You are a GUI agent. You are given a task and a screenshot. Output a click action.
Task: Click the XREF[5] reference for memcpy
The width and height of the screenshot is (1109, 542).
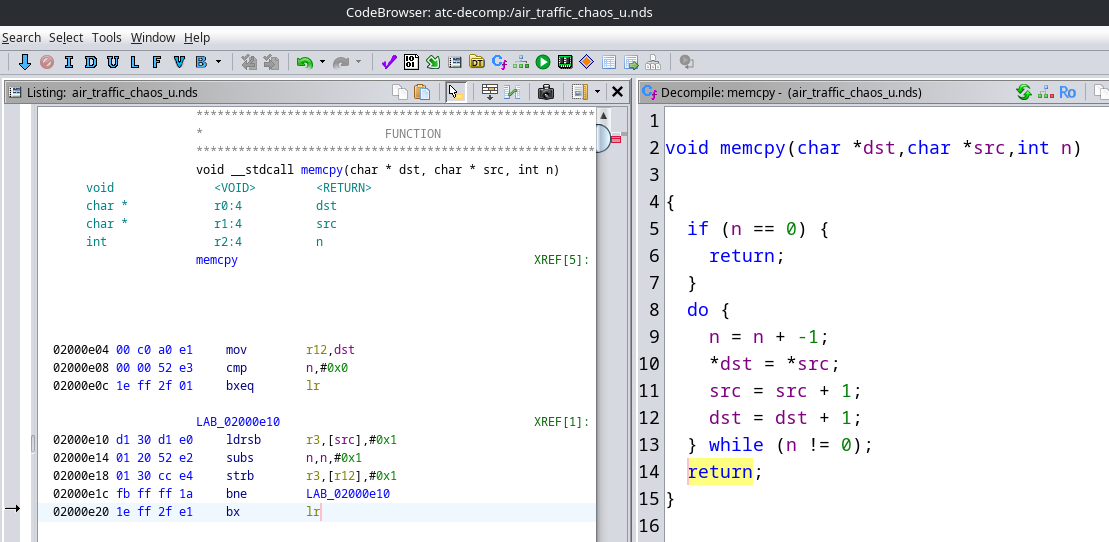click(562, 260)
